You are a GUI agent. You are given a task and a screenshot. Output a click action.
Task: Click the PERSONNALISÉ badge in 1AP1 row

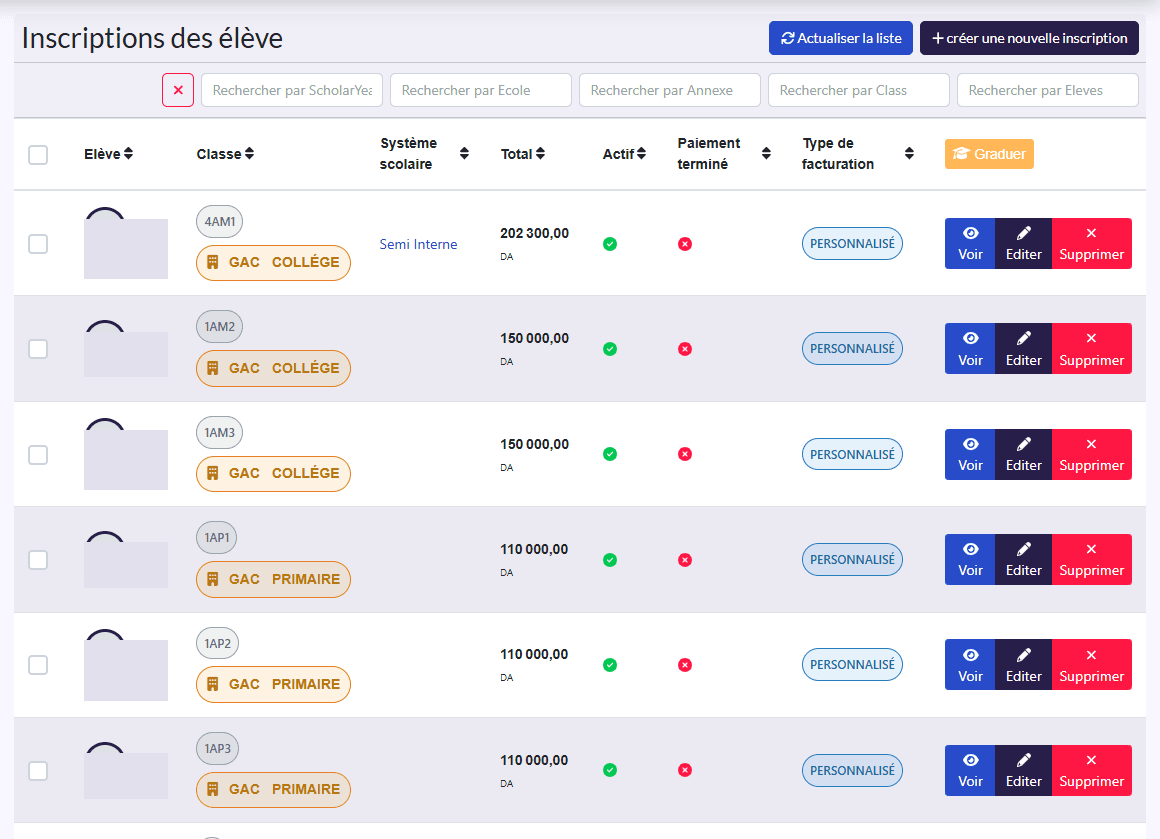click(852, 560)
